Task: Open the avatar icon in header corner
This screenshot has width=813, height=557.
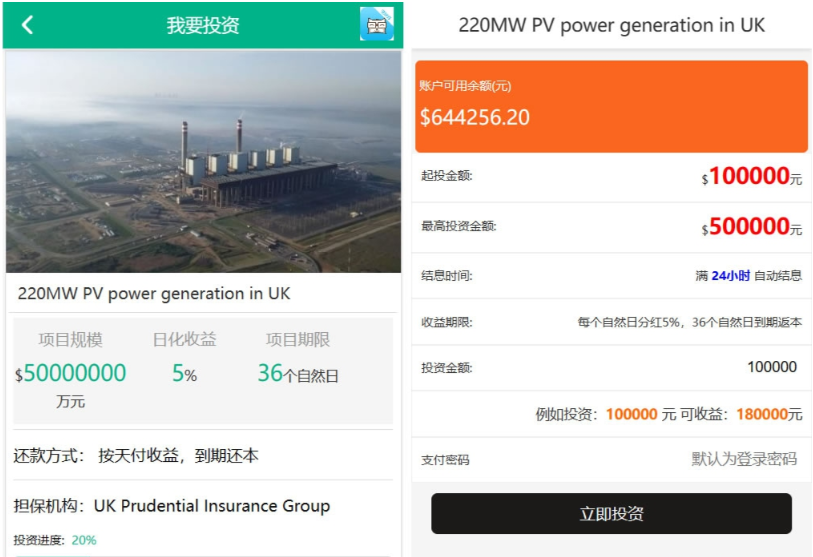Action: coord(376,25)
